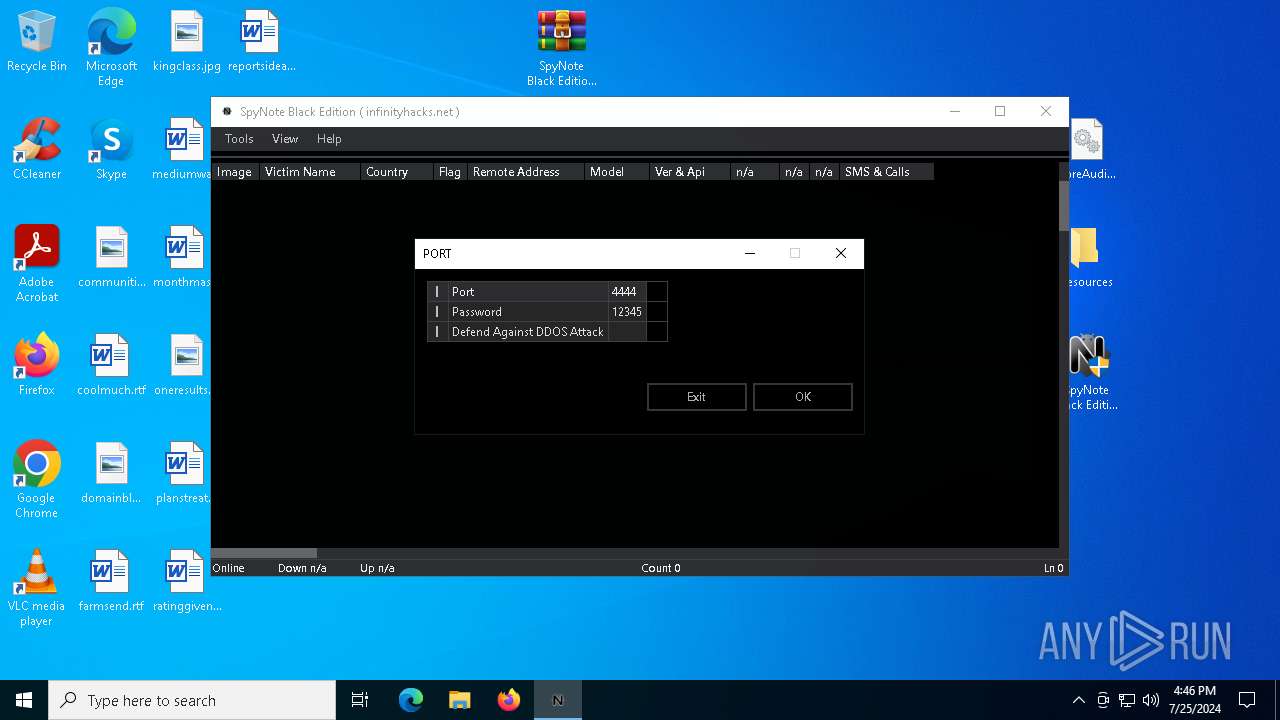Open the Tools menu in SpyNote
The image size is (1280, 720).
click(x=239, y=139)
